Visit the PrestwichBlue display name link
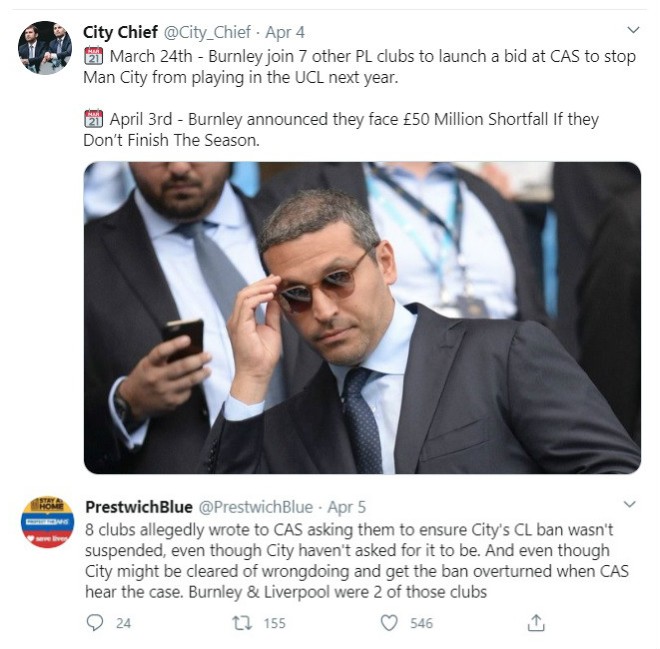The height and width of the screenshot is (649, 660). pos(139,506)
